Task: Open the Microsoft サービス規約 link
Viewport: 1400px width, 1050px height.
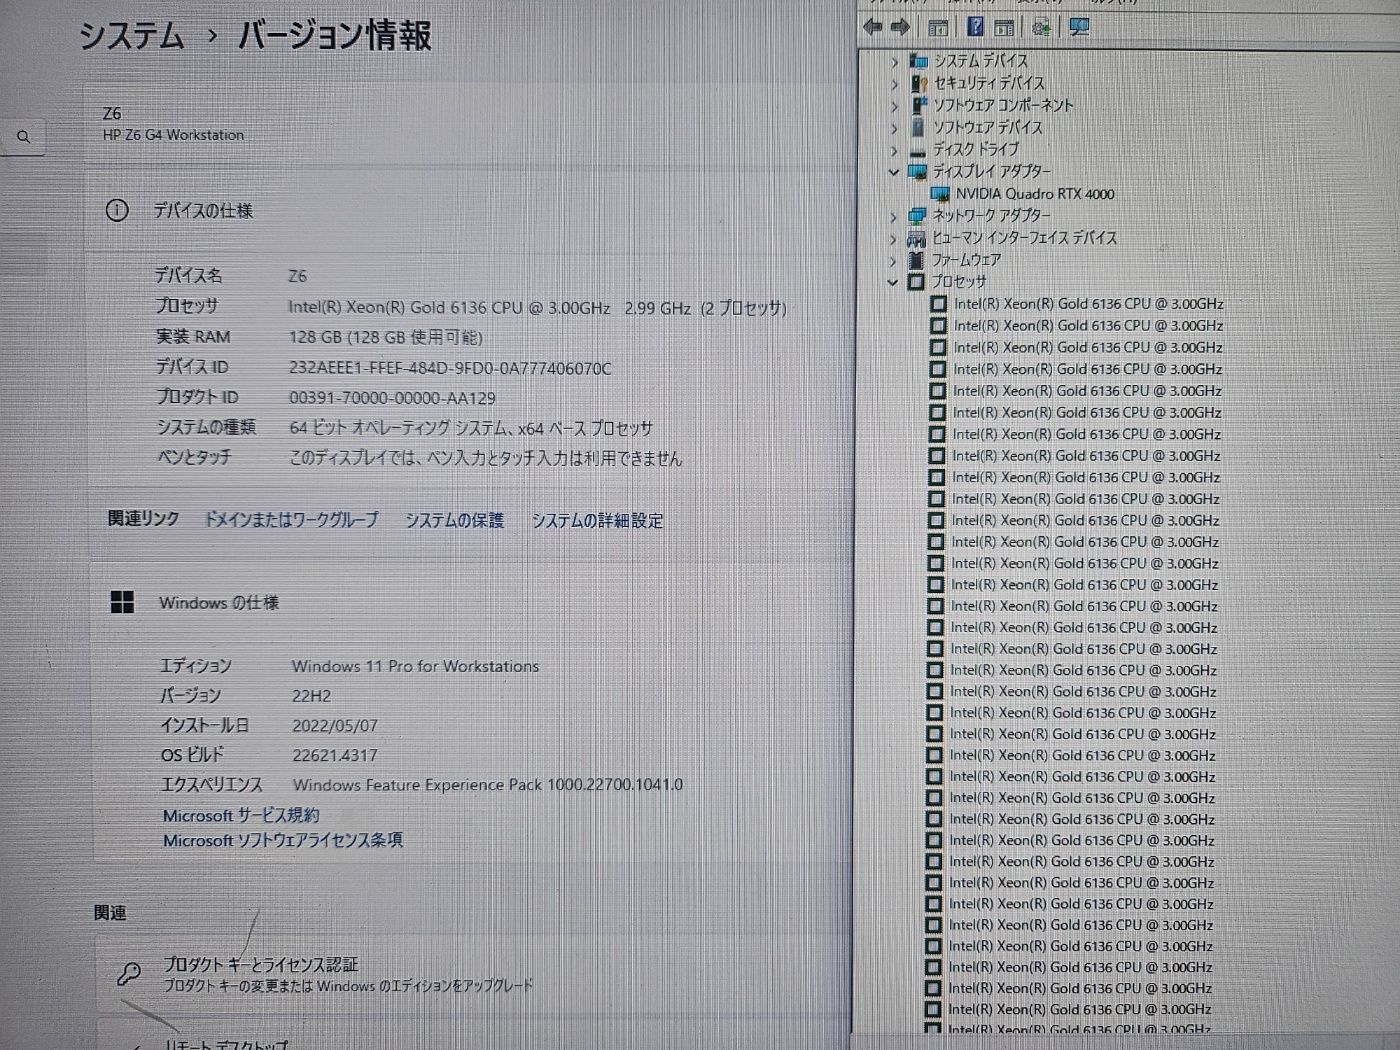Action: click(241, 815)
